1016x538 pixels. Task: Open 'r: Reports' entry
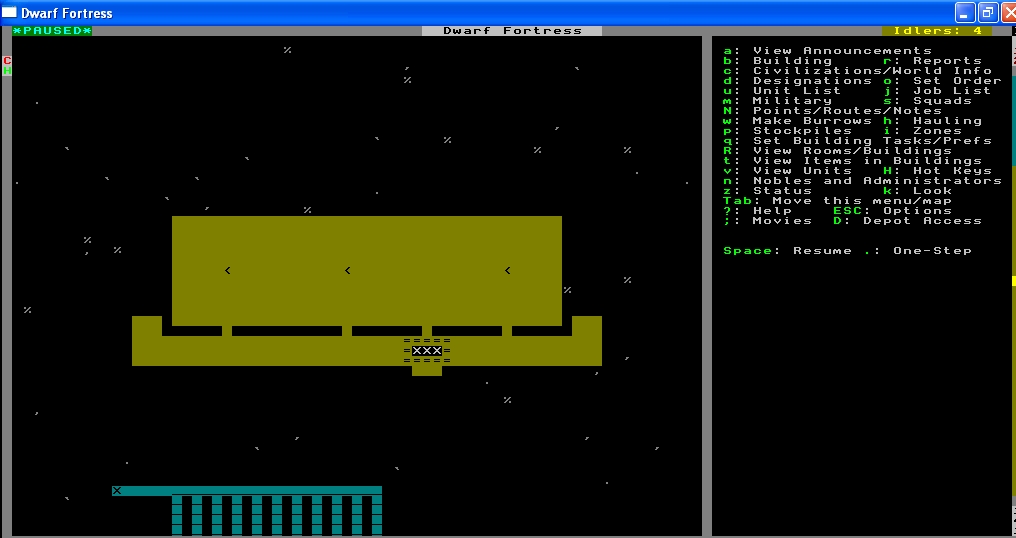(932, 60)
